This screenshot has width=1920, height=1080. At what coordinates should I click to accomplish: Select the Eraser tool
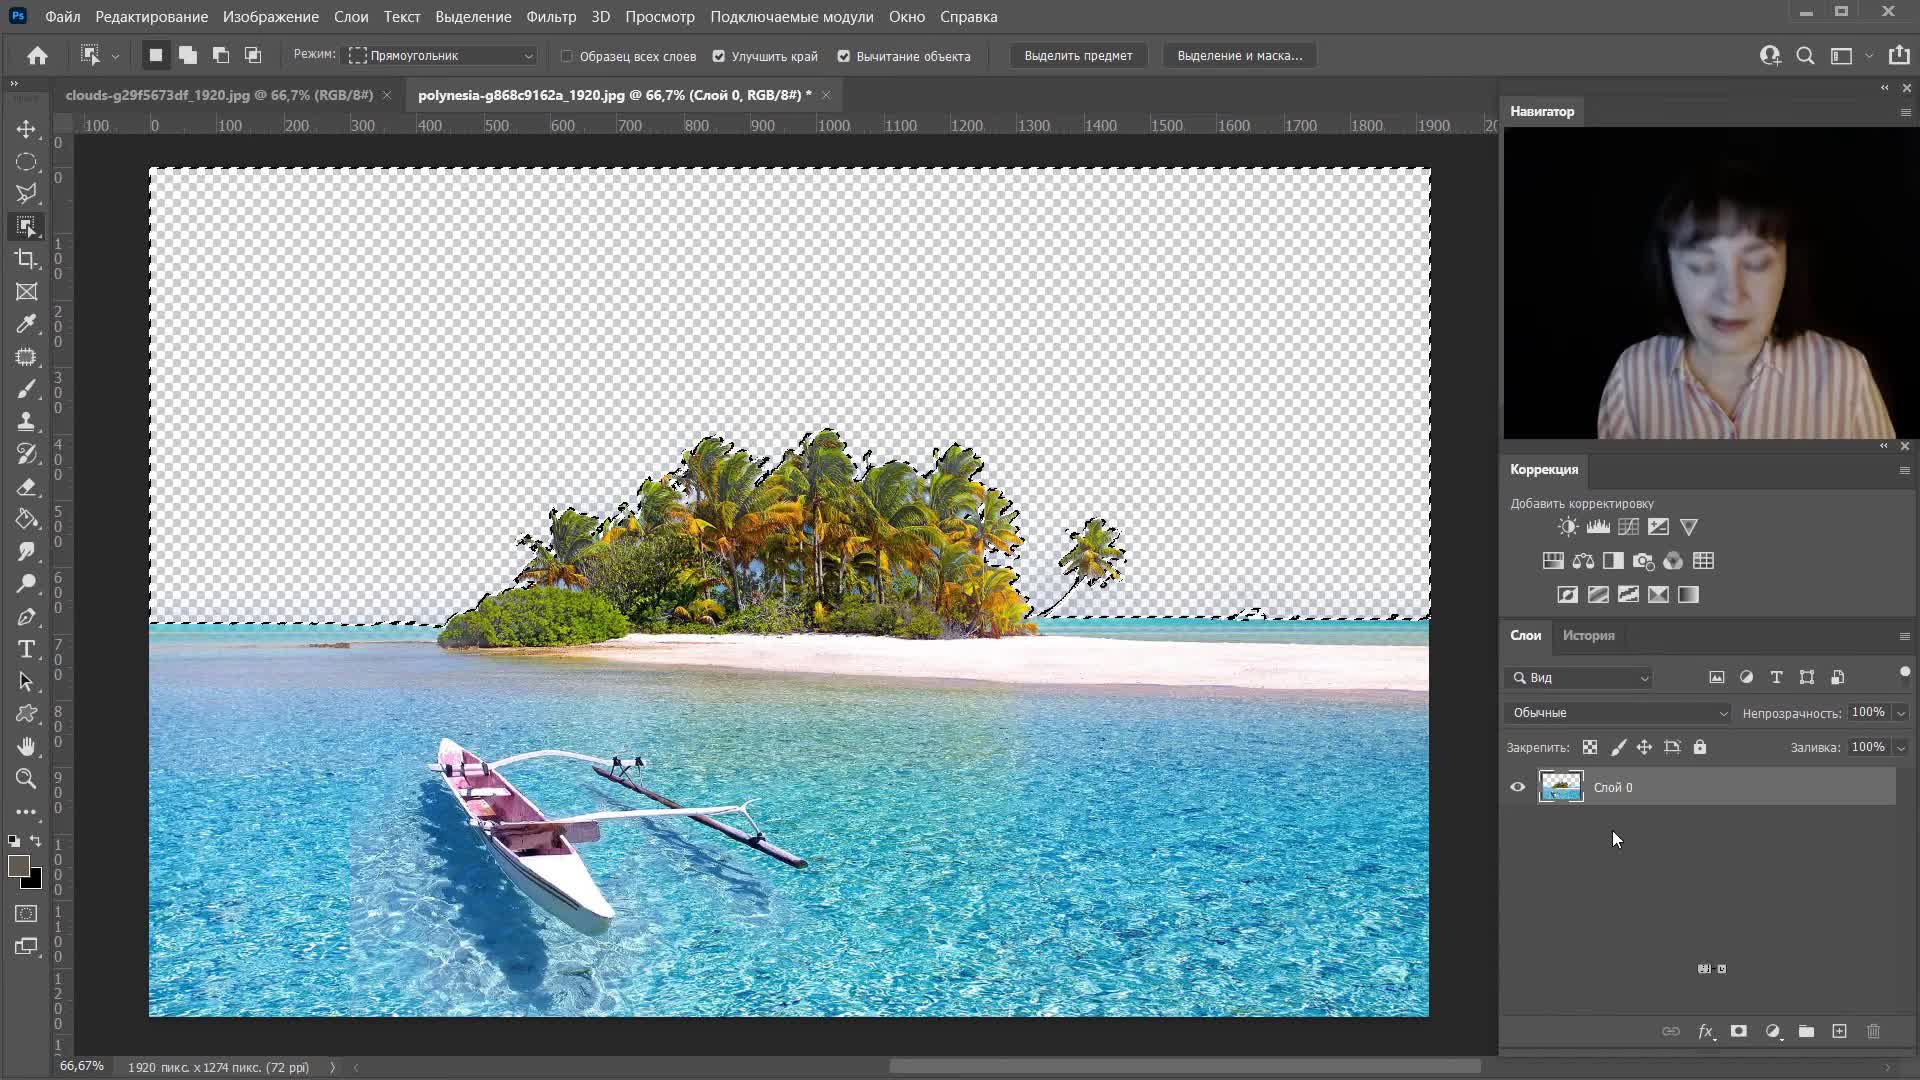click(x=27, y=487)
